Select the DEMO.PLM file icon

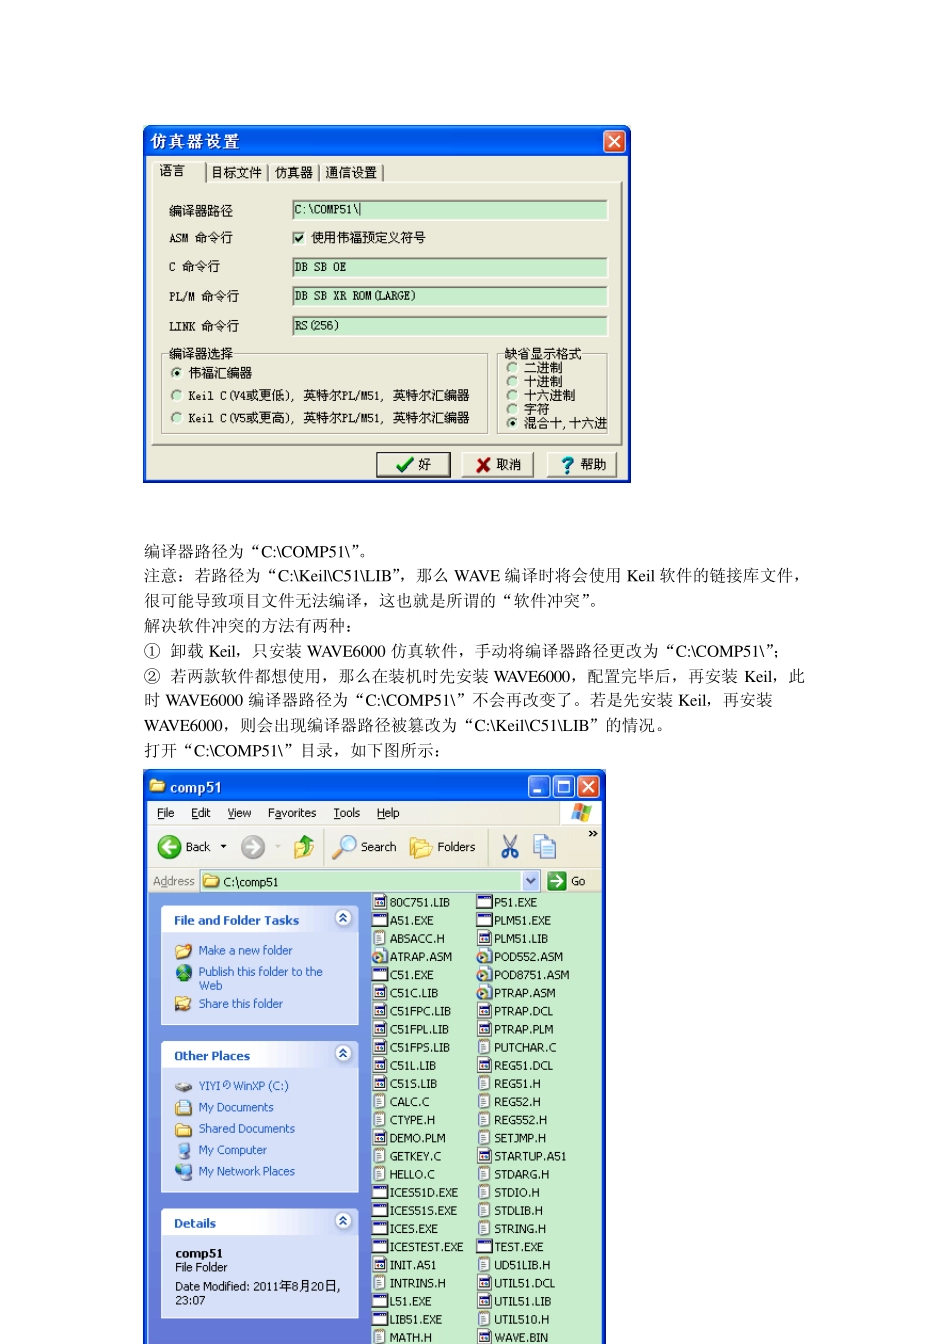pyautogui.click(x=380, y=1138)
